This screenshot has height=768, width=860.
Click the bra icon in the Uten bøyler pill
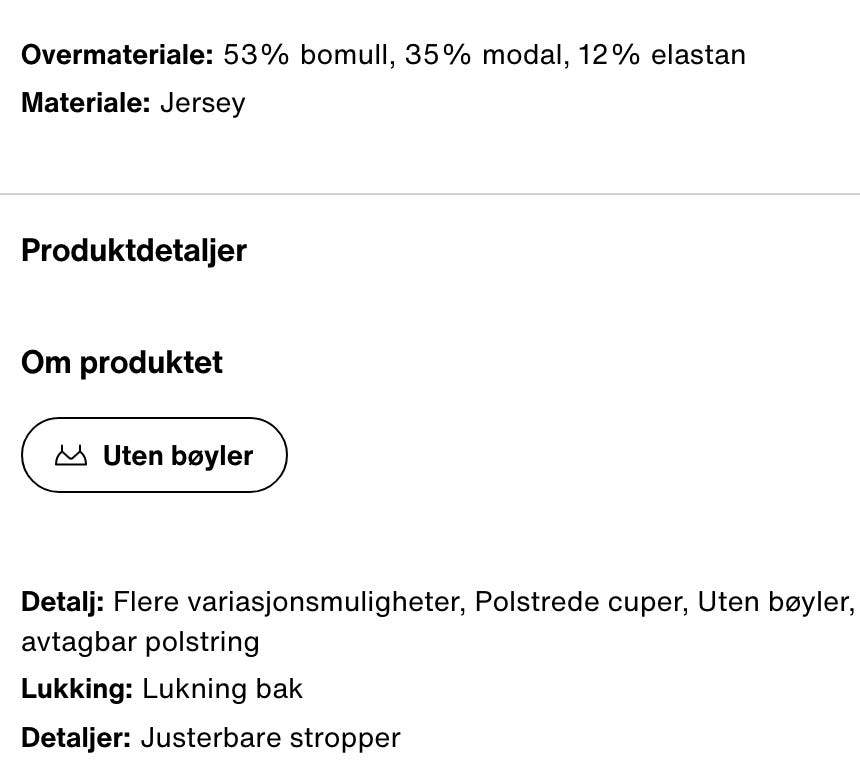(x=71, y=455)
